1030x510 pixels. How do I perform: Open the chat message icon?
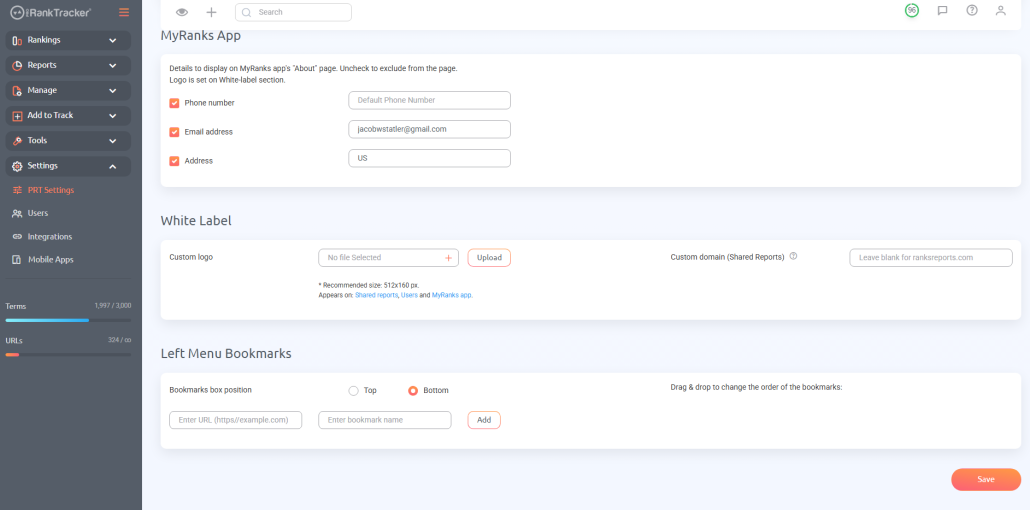pyautogui.click(x=943, y=11)
